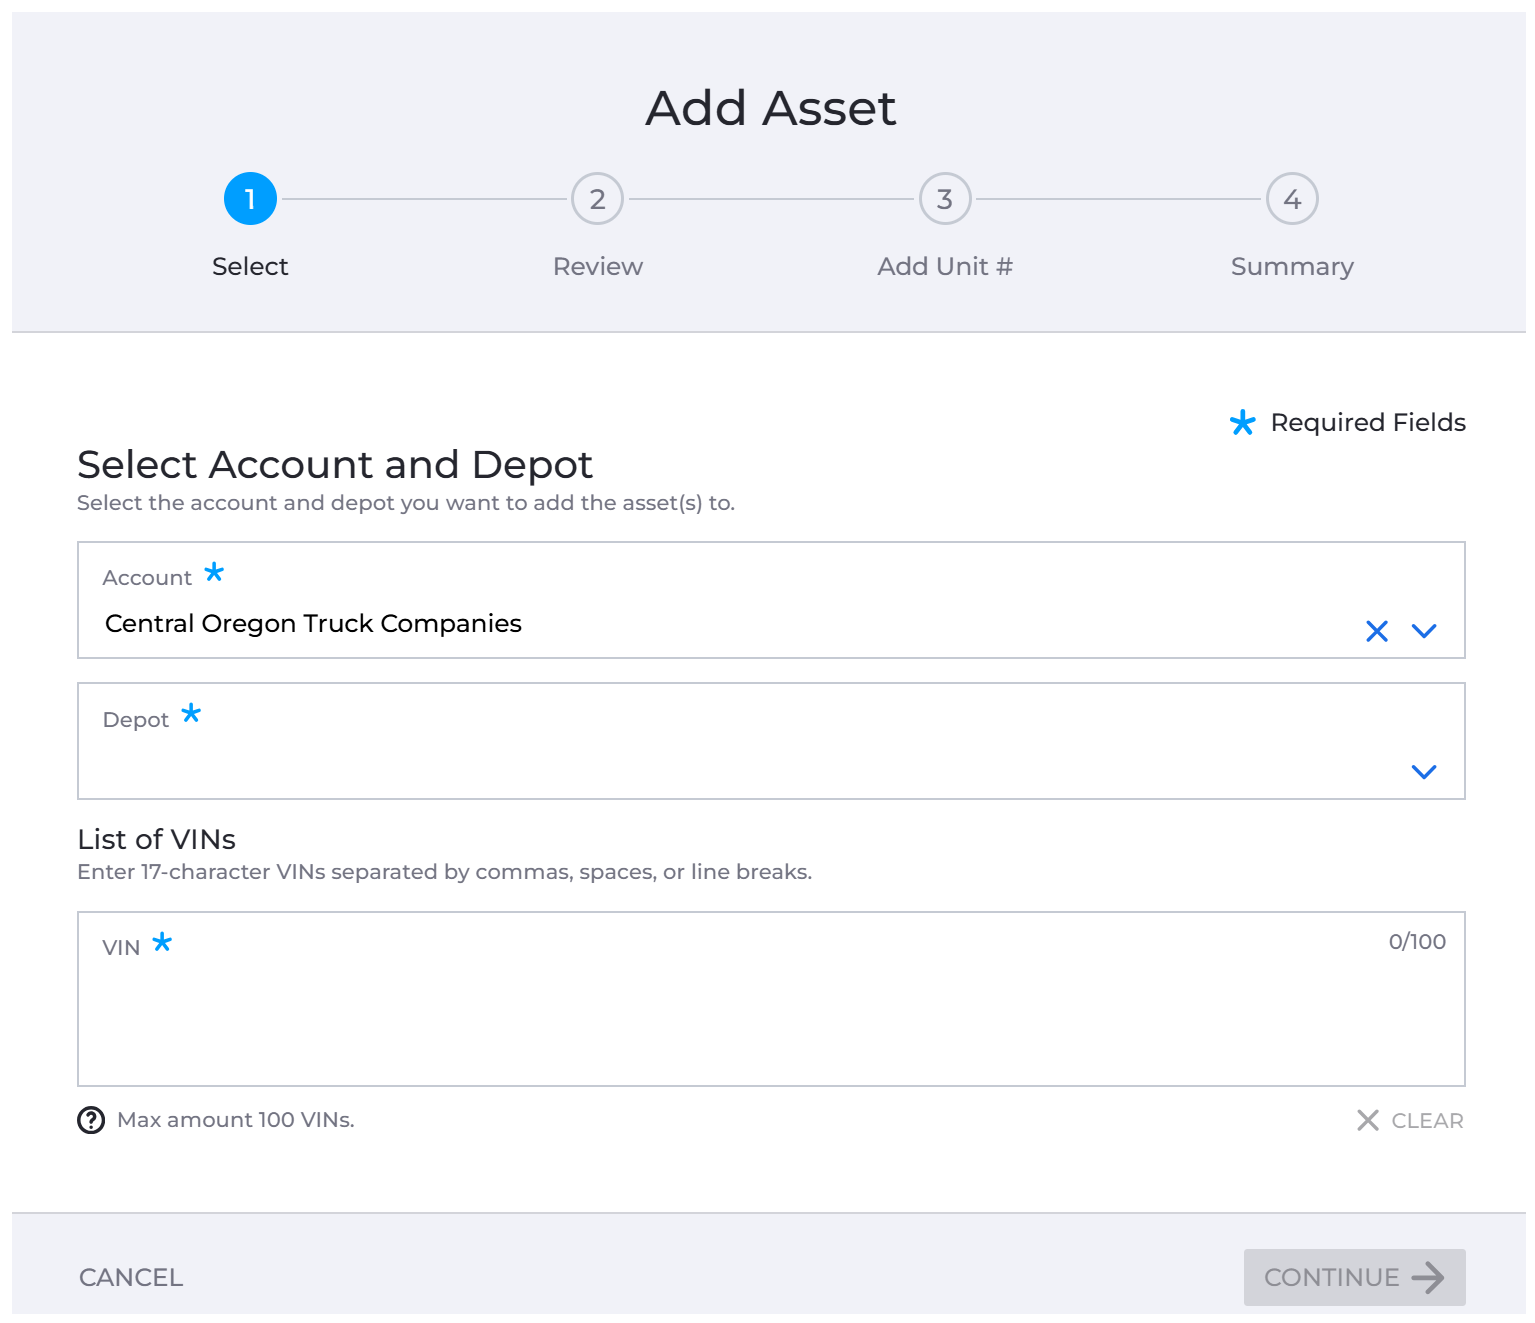The width and height of the screenshot is (1535, 1323).
Task: Click the 0/100 VIN counter
Action: click(1417, 941)
